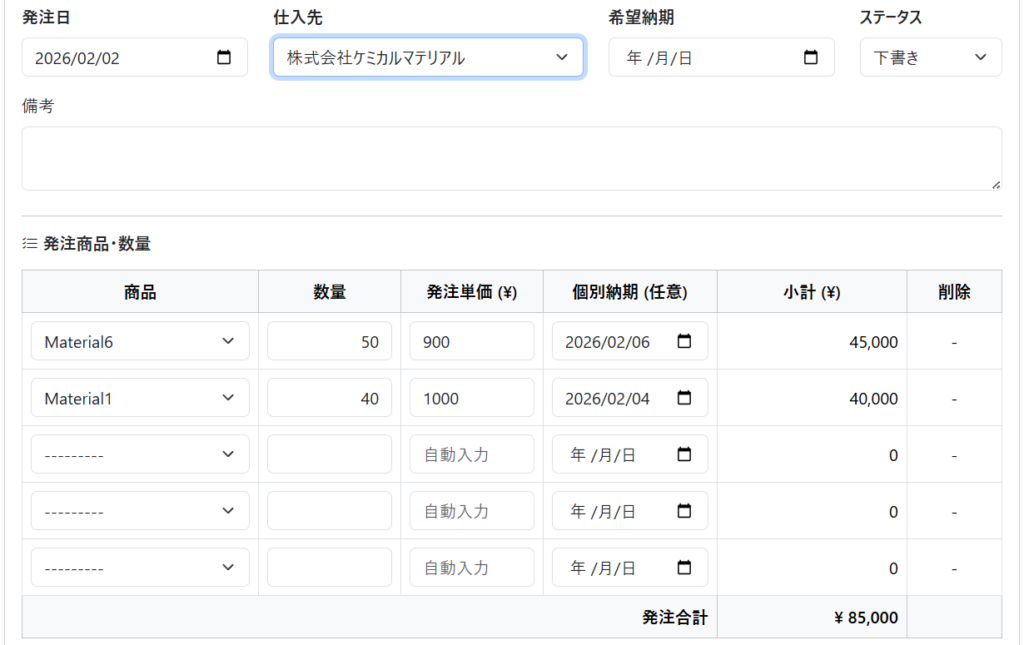1024x645 pixels.
Task: Click empty quantity field in third row
Action: pyautogui.click(x=329, y=455)
